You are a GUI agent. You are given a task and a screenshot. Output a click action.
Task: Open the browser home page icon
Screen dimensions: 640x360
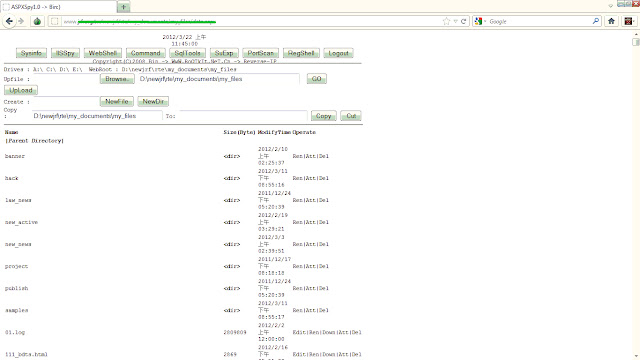pyautogui.click(x=611, y=21)
